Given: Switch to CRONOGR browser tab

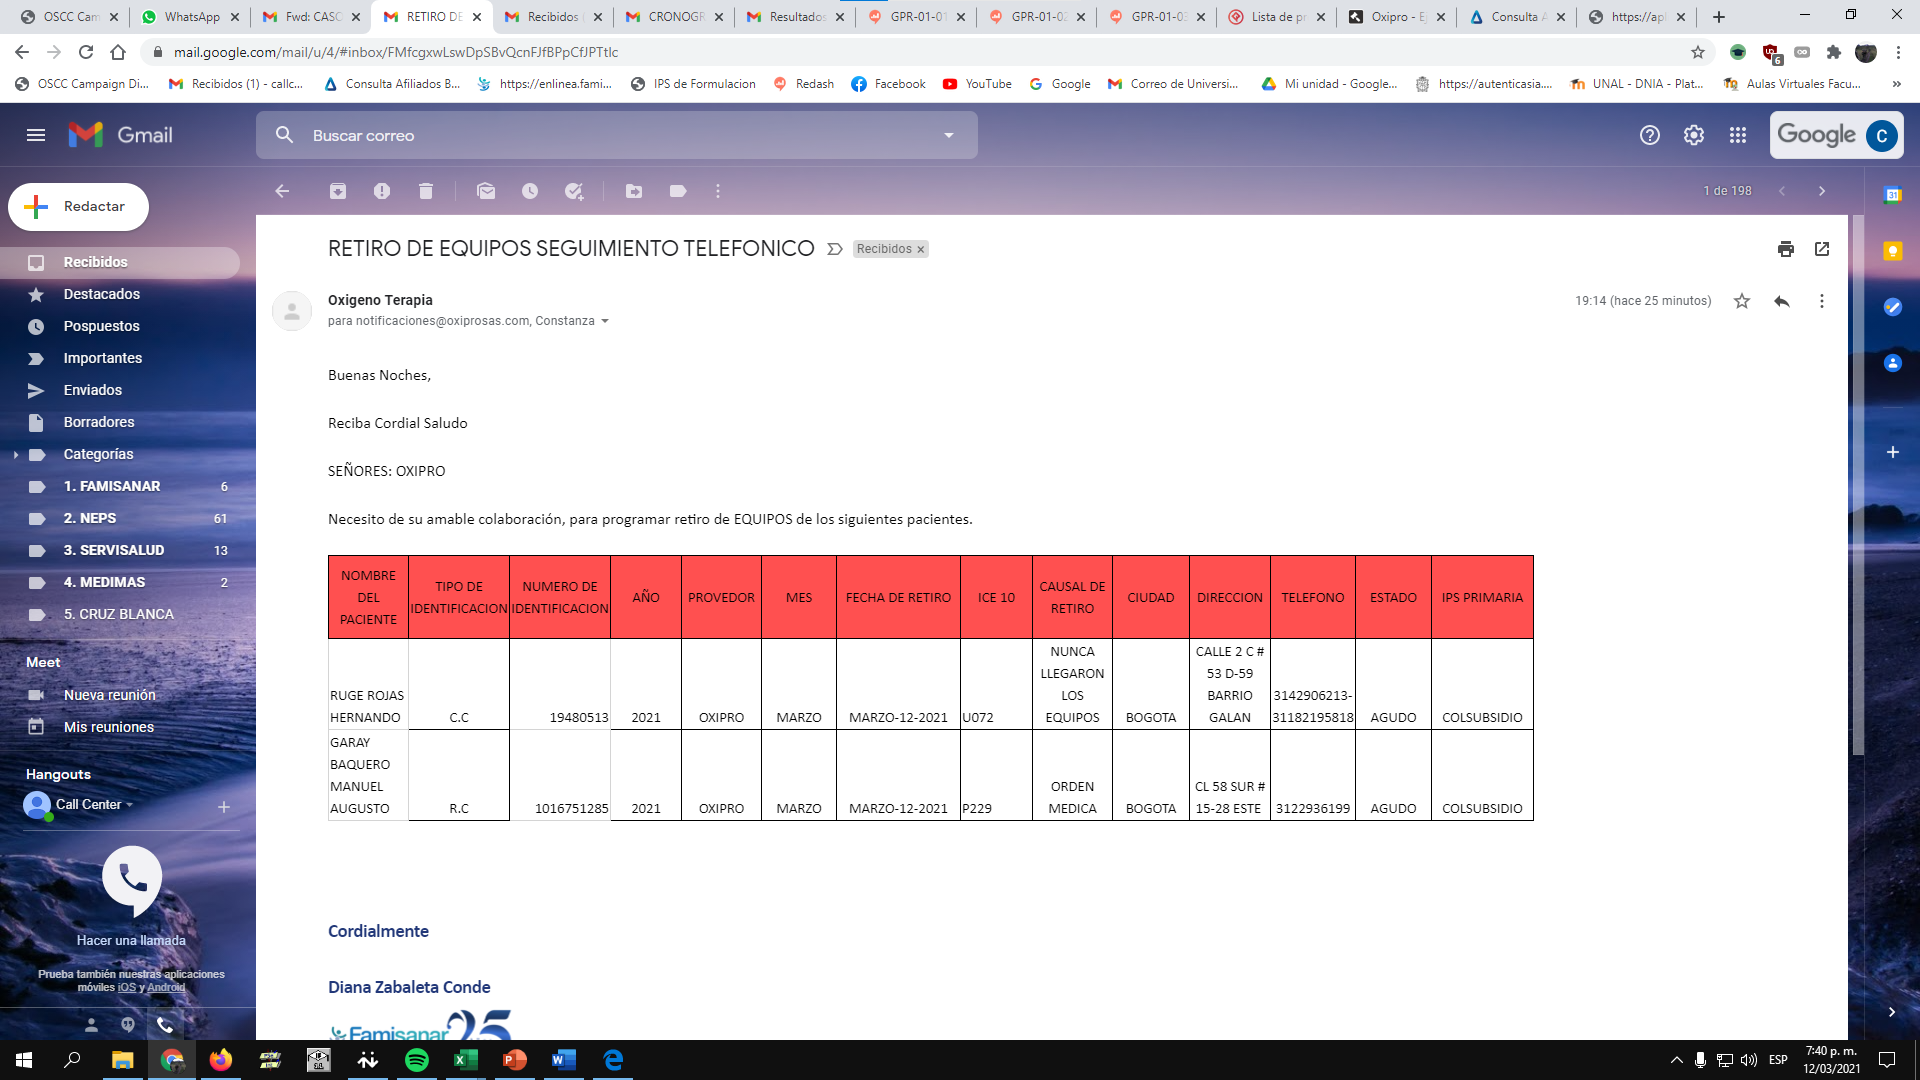Looking at the screenshot, I should (675, 17).
